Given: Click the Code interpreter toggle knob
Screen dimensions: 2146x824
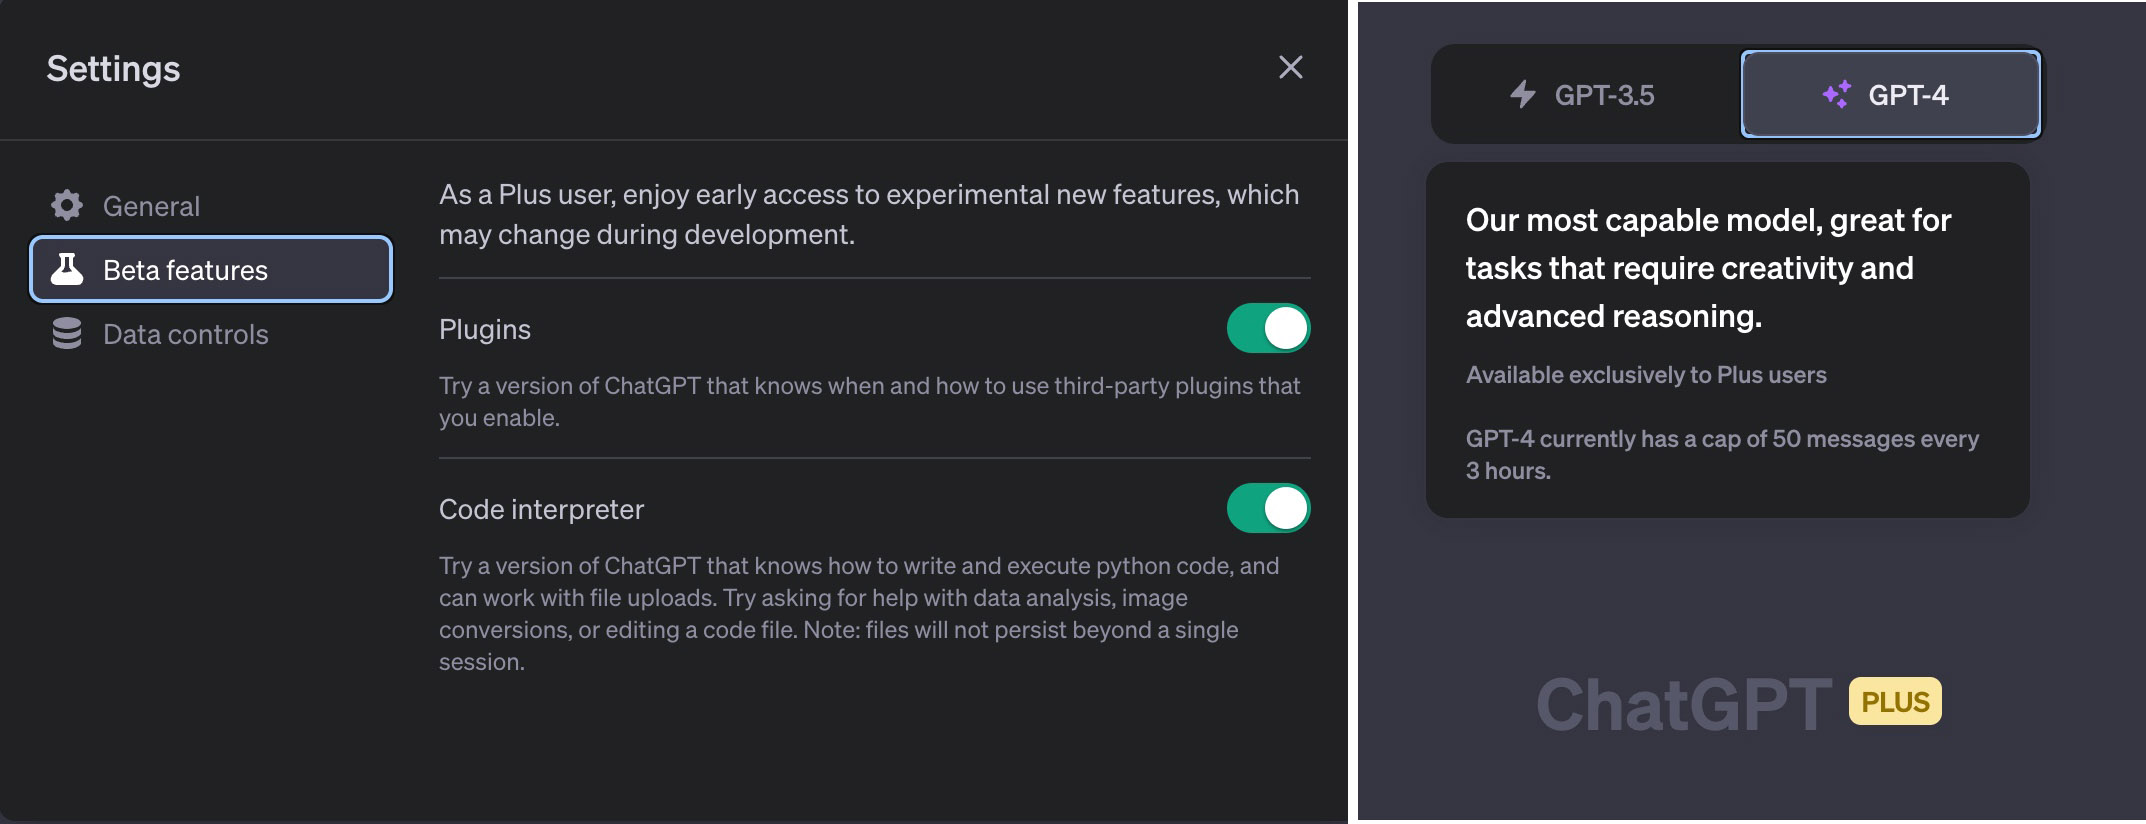Looking at the screenshot, I should click(x=1287, y=508).
